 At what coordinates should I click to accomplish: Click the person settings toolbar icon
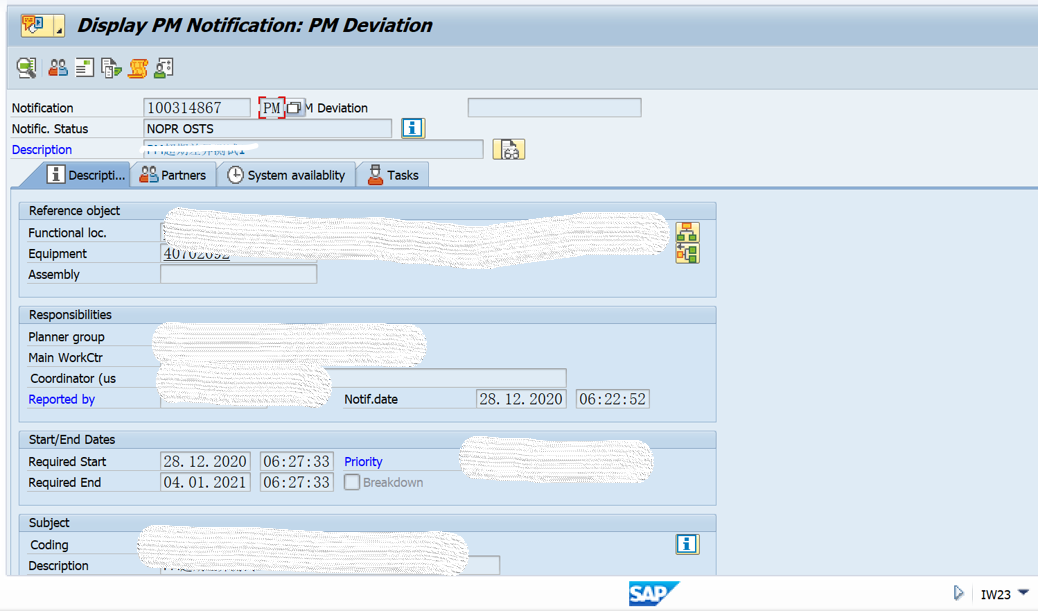164,68
